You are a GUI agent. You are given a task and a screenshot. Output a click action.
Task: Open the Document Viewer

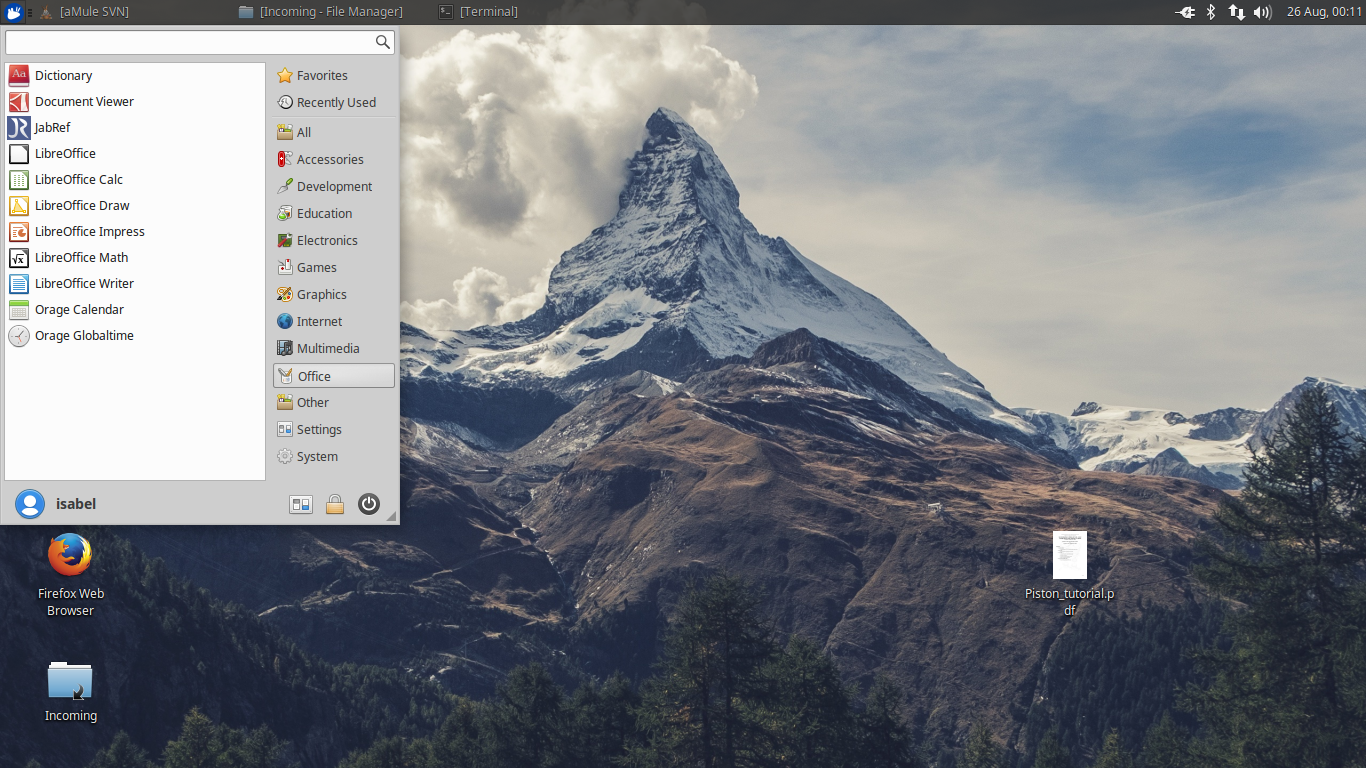tap(84, 101)
